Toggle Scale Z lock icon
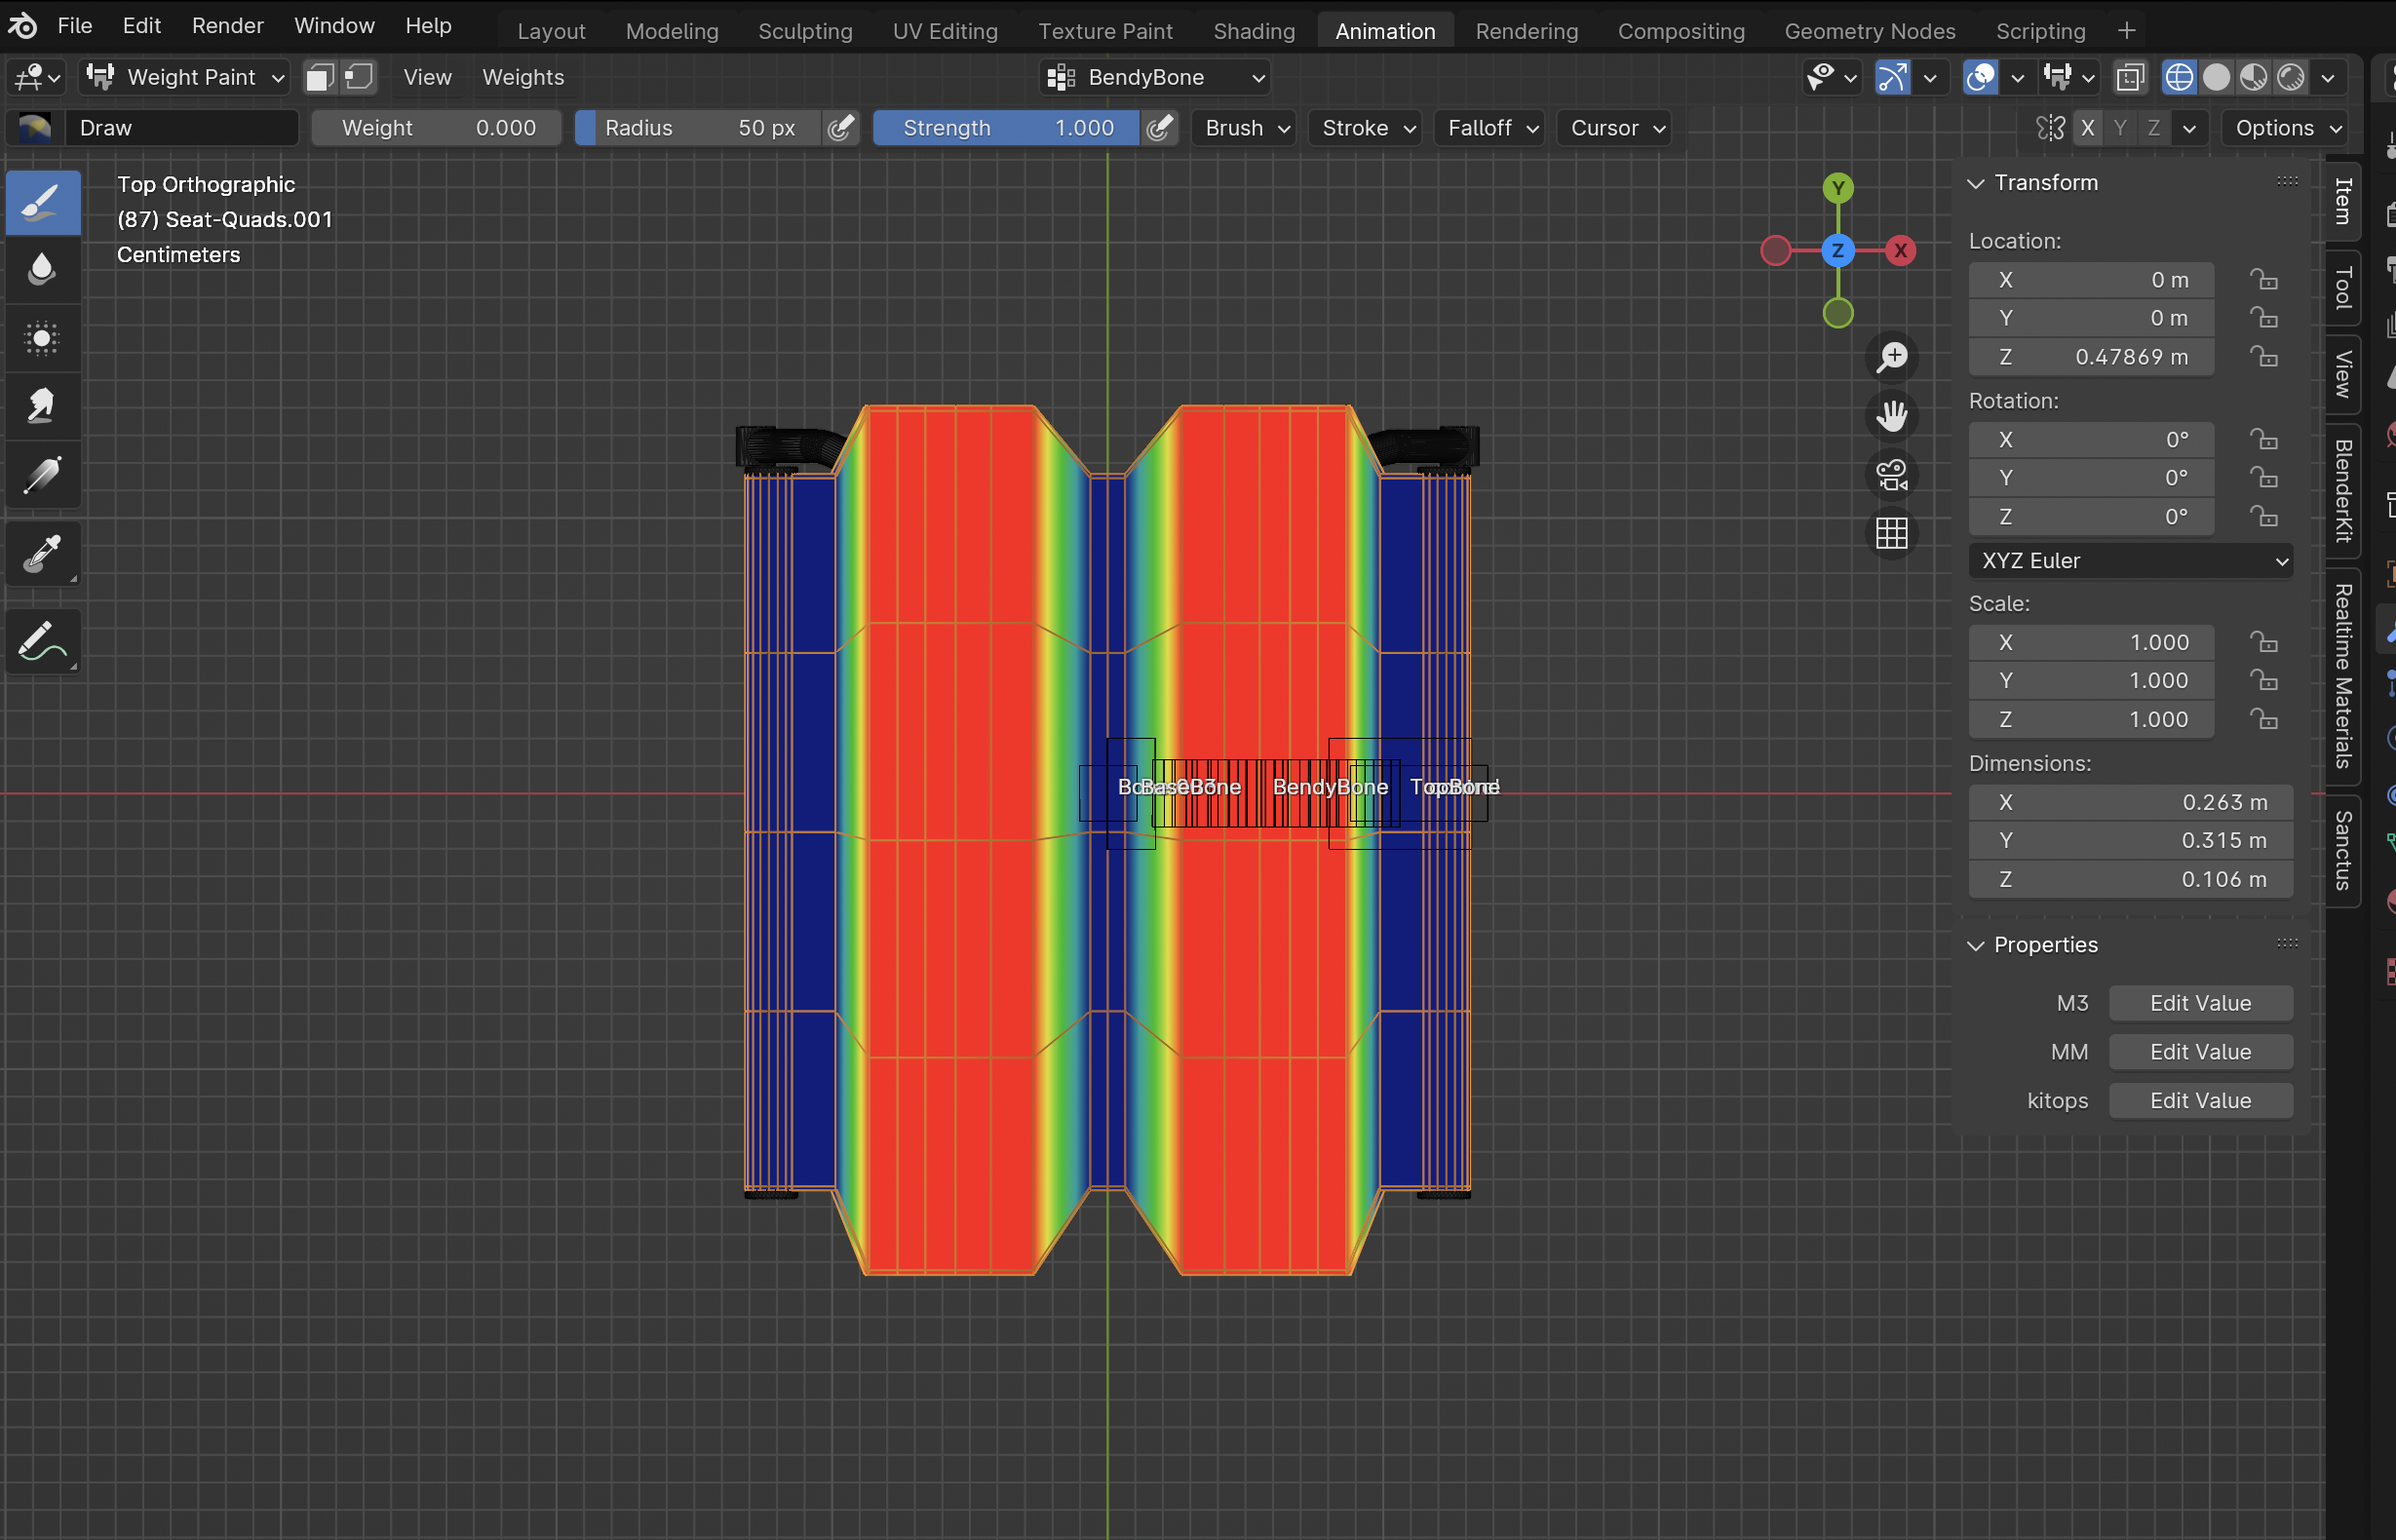Image resolution: width=2396 pixels, height=1540 pixels. pos(2263,719)
